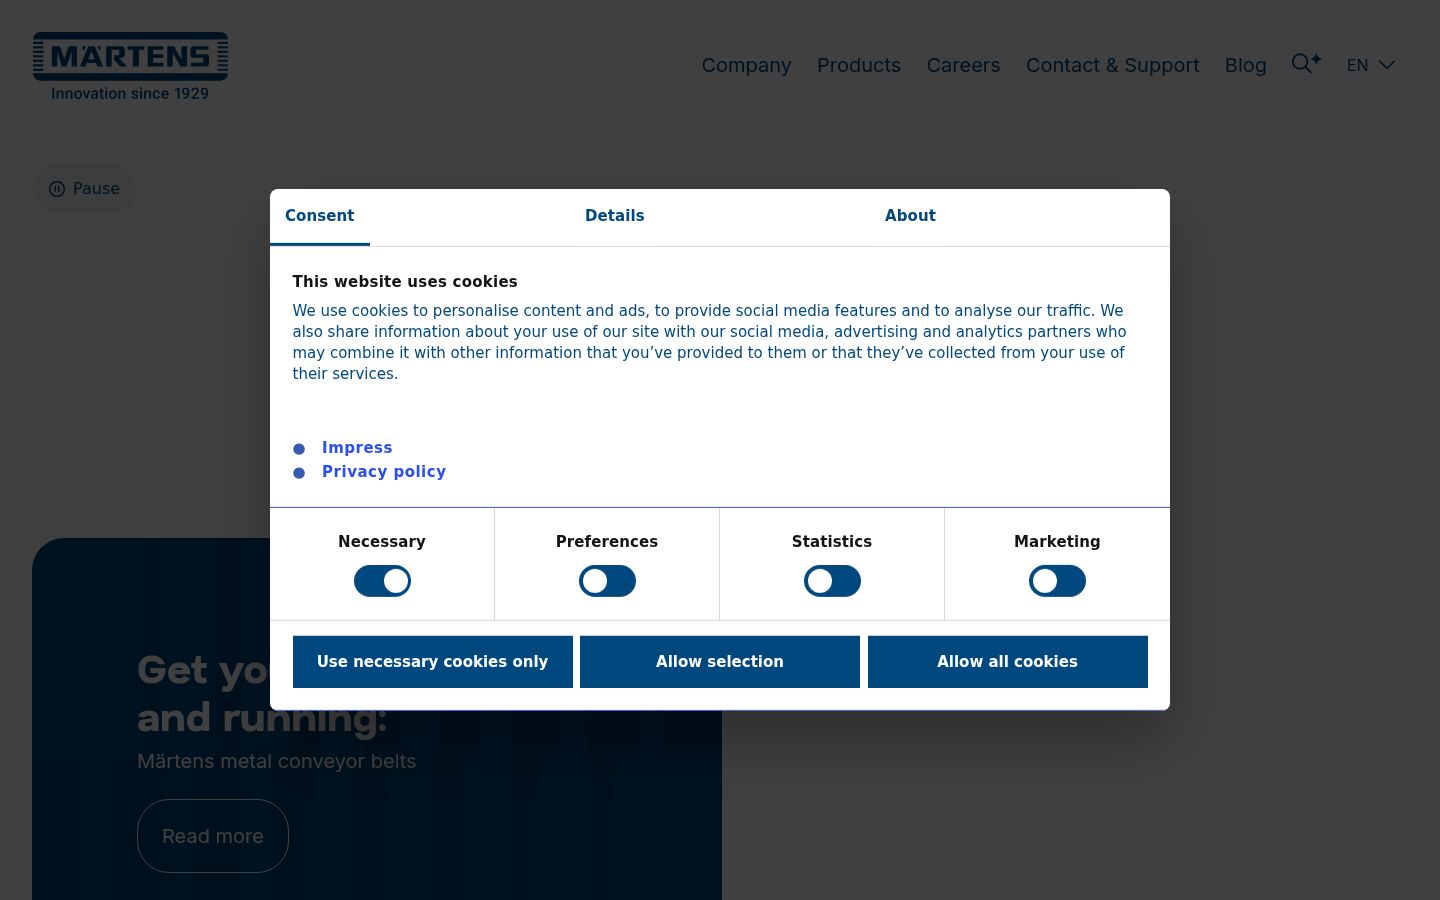The width and height of the screenshot is (1440, 900).
Task: Enable Preferences cookies toggle
Action: [607, 581]
